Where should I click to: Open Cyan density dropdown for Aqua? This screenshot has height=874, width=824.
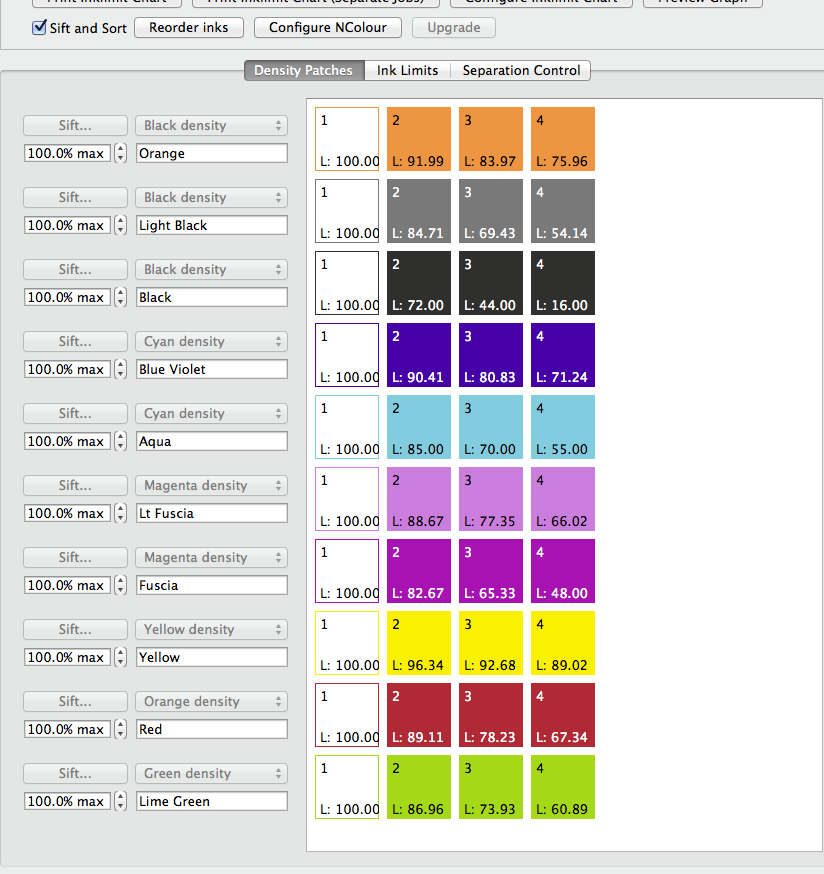tap(211, 413)
